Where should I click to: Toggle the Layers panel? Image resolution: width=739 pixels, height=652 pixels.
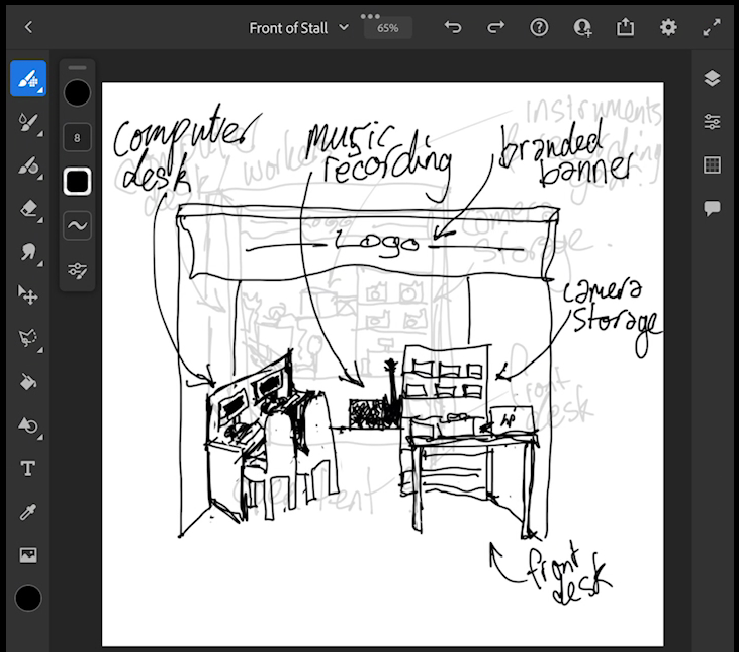(x=712, y=79)
